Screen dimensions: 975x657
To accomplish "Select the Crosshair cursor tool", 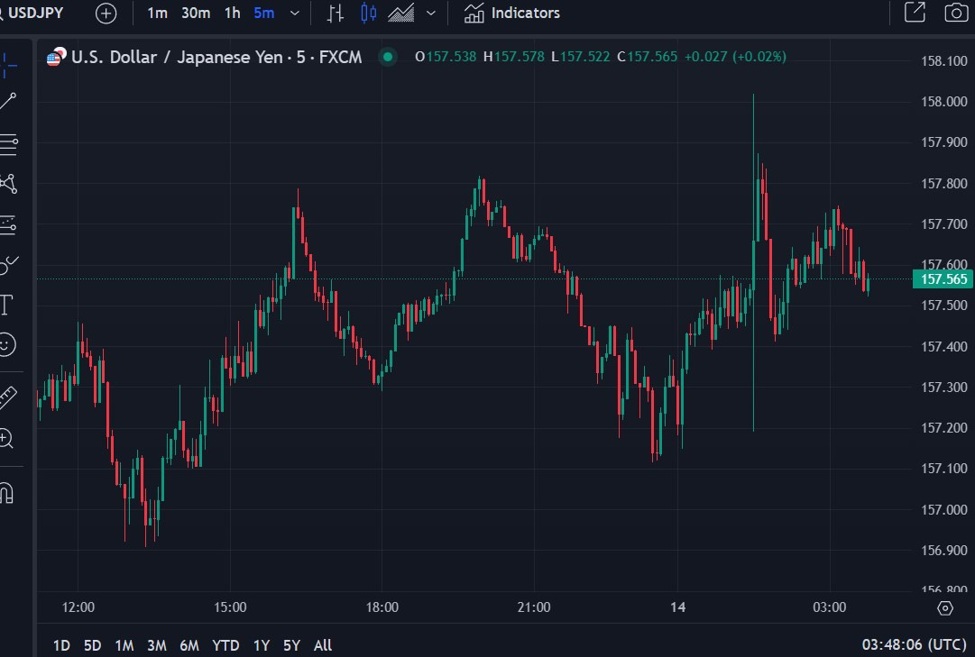I will pyautogui.click(x=12, y=62).
